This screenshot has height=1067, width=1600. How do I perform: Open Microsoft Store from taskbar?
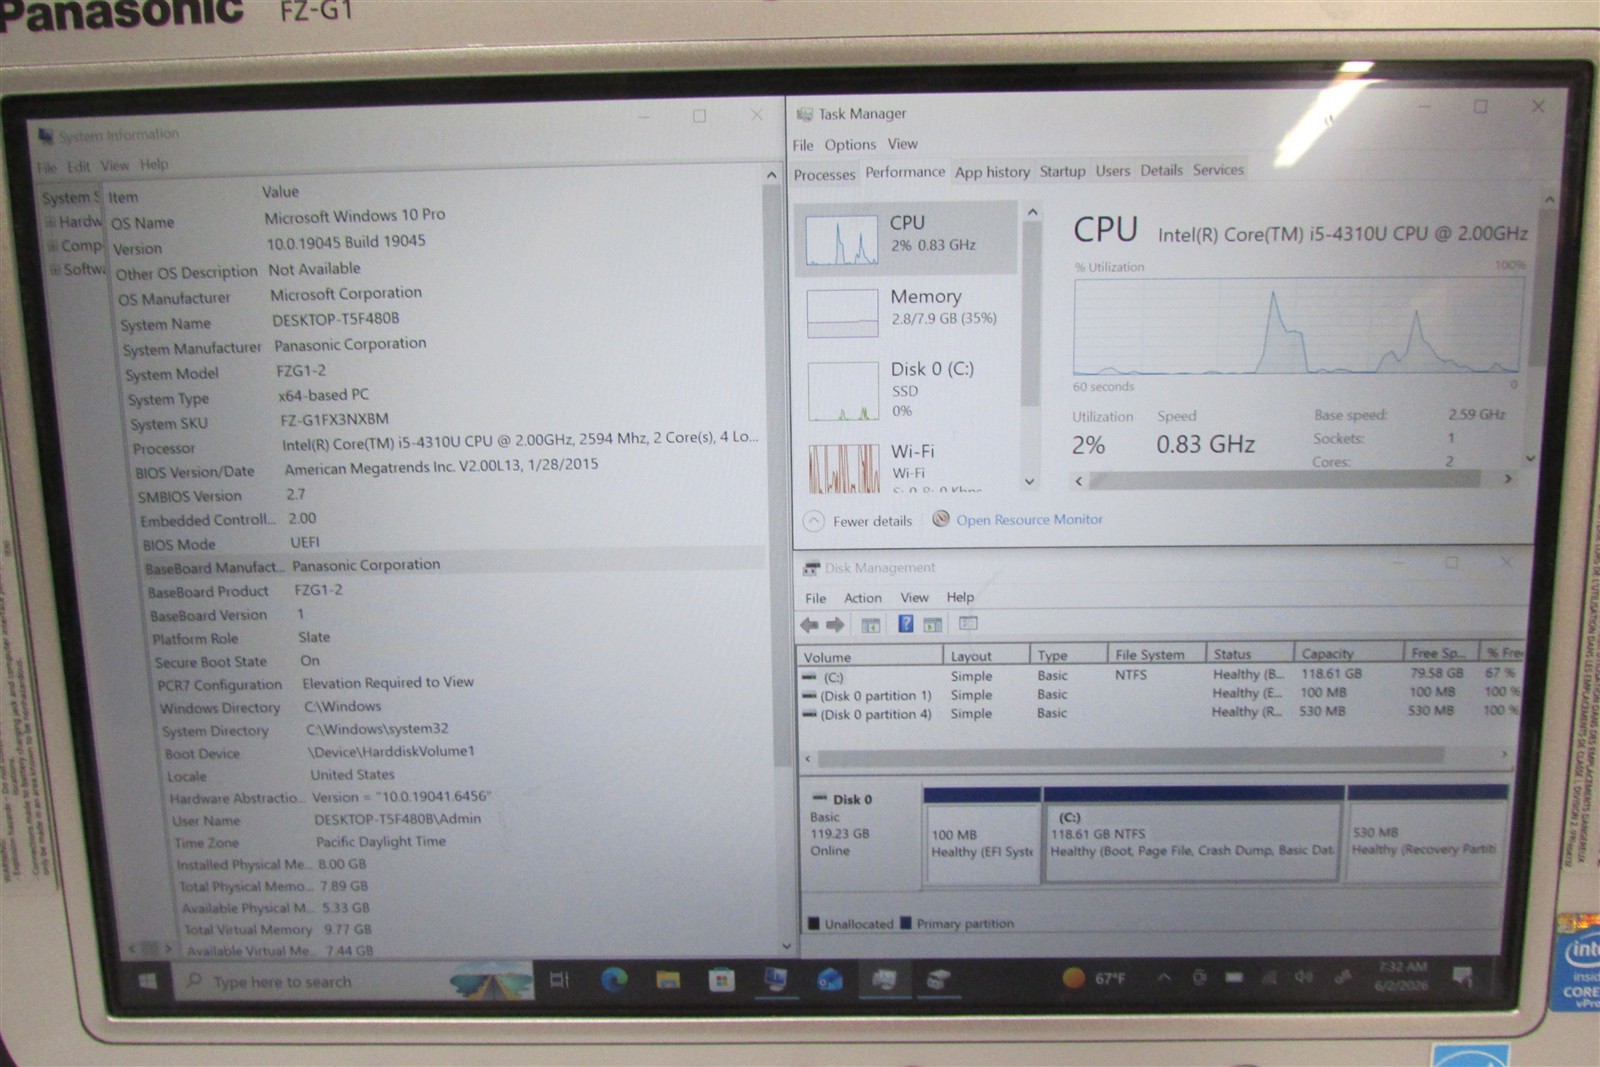[x=721, y=980]
